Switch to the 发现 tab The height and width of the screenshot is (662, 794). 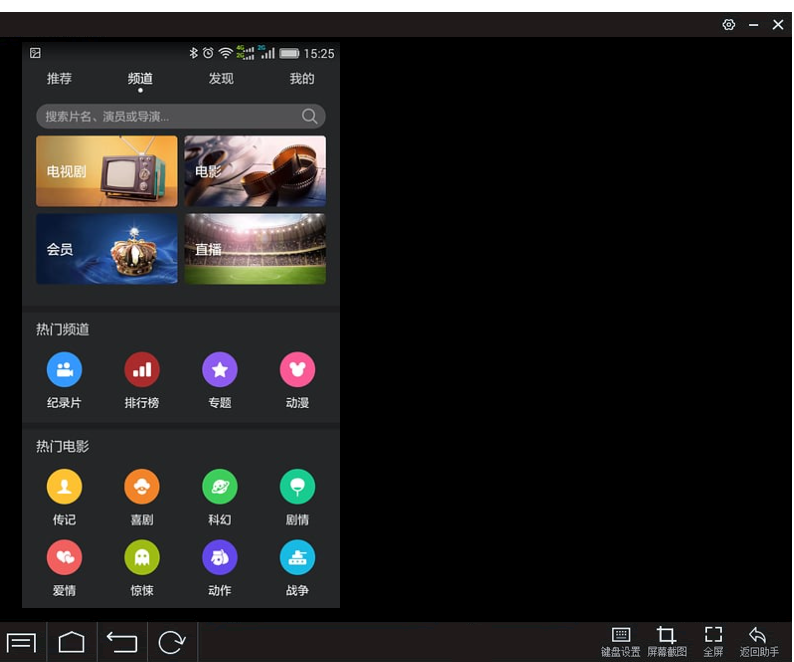tap(221, 79)
